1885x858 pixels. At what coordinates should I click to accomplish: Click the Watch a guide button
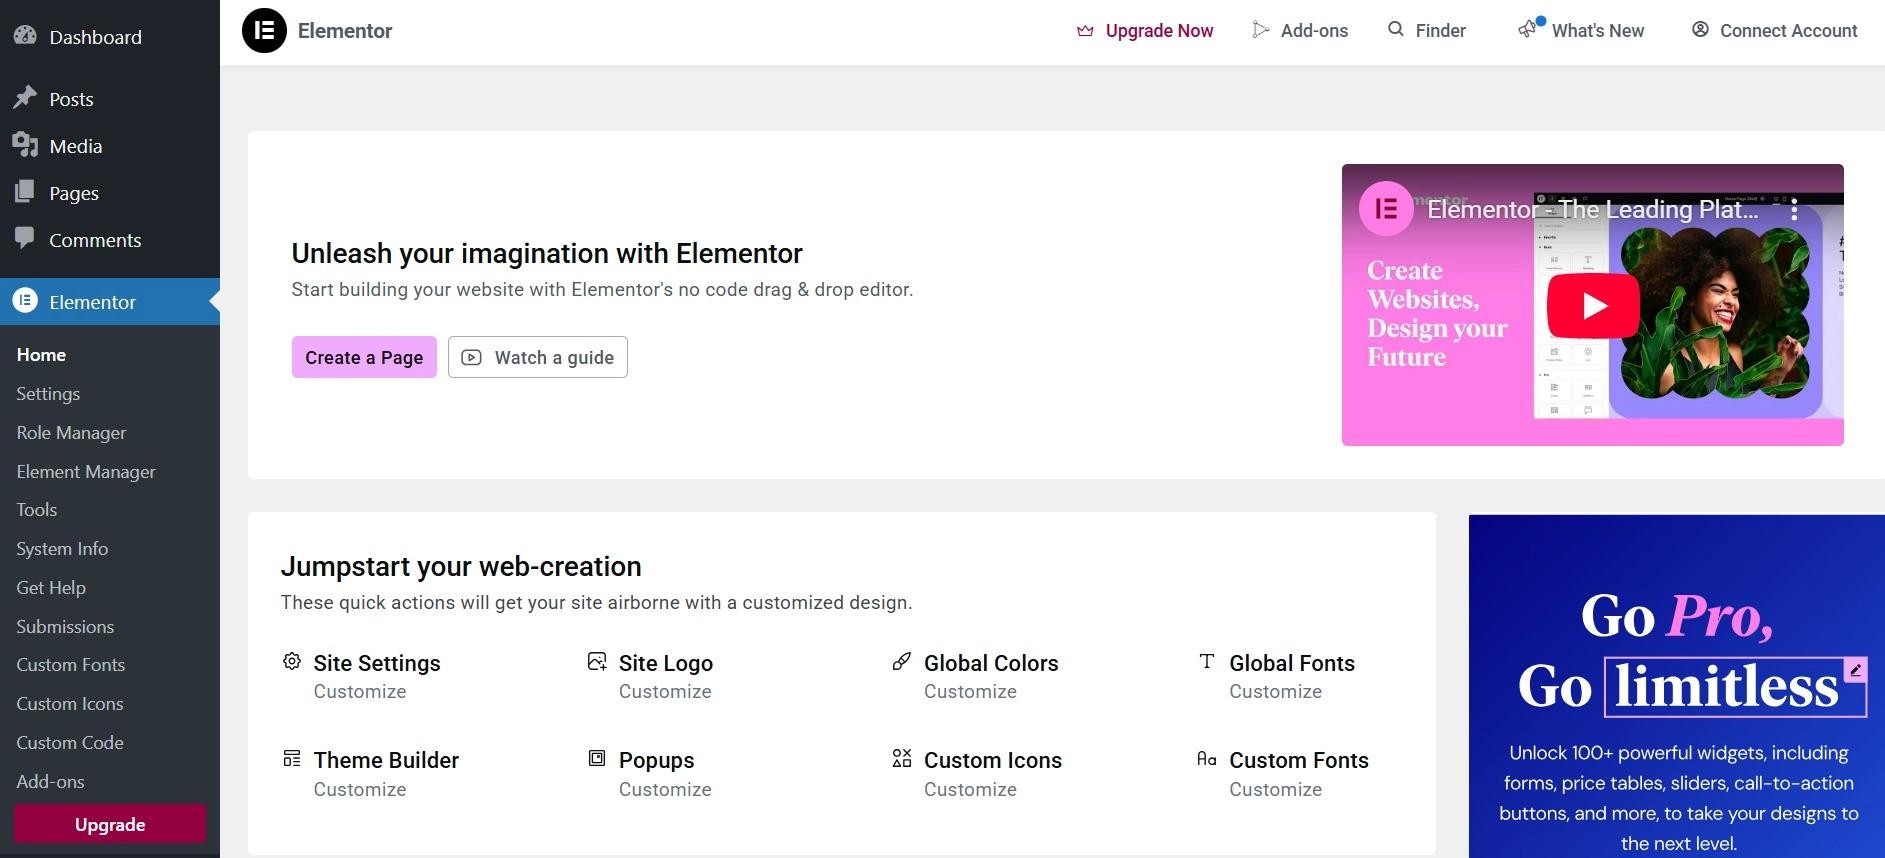tap(538, 357)
